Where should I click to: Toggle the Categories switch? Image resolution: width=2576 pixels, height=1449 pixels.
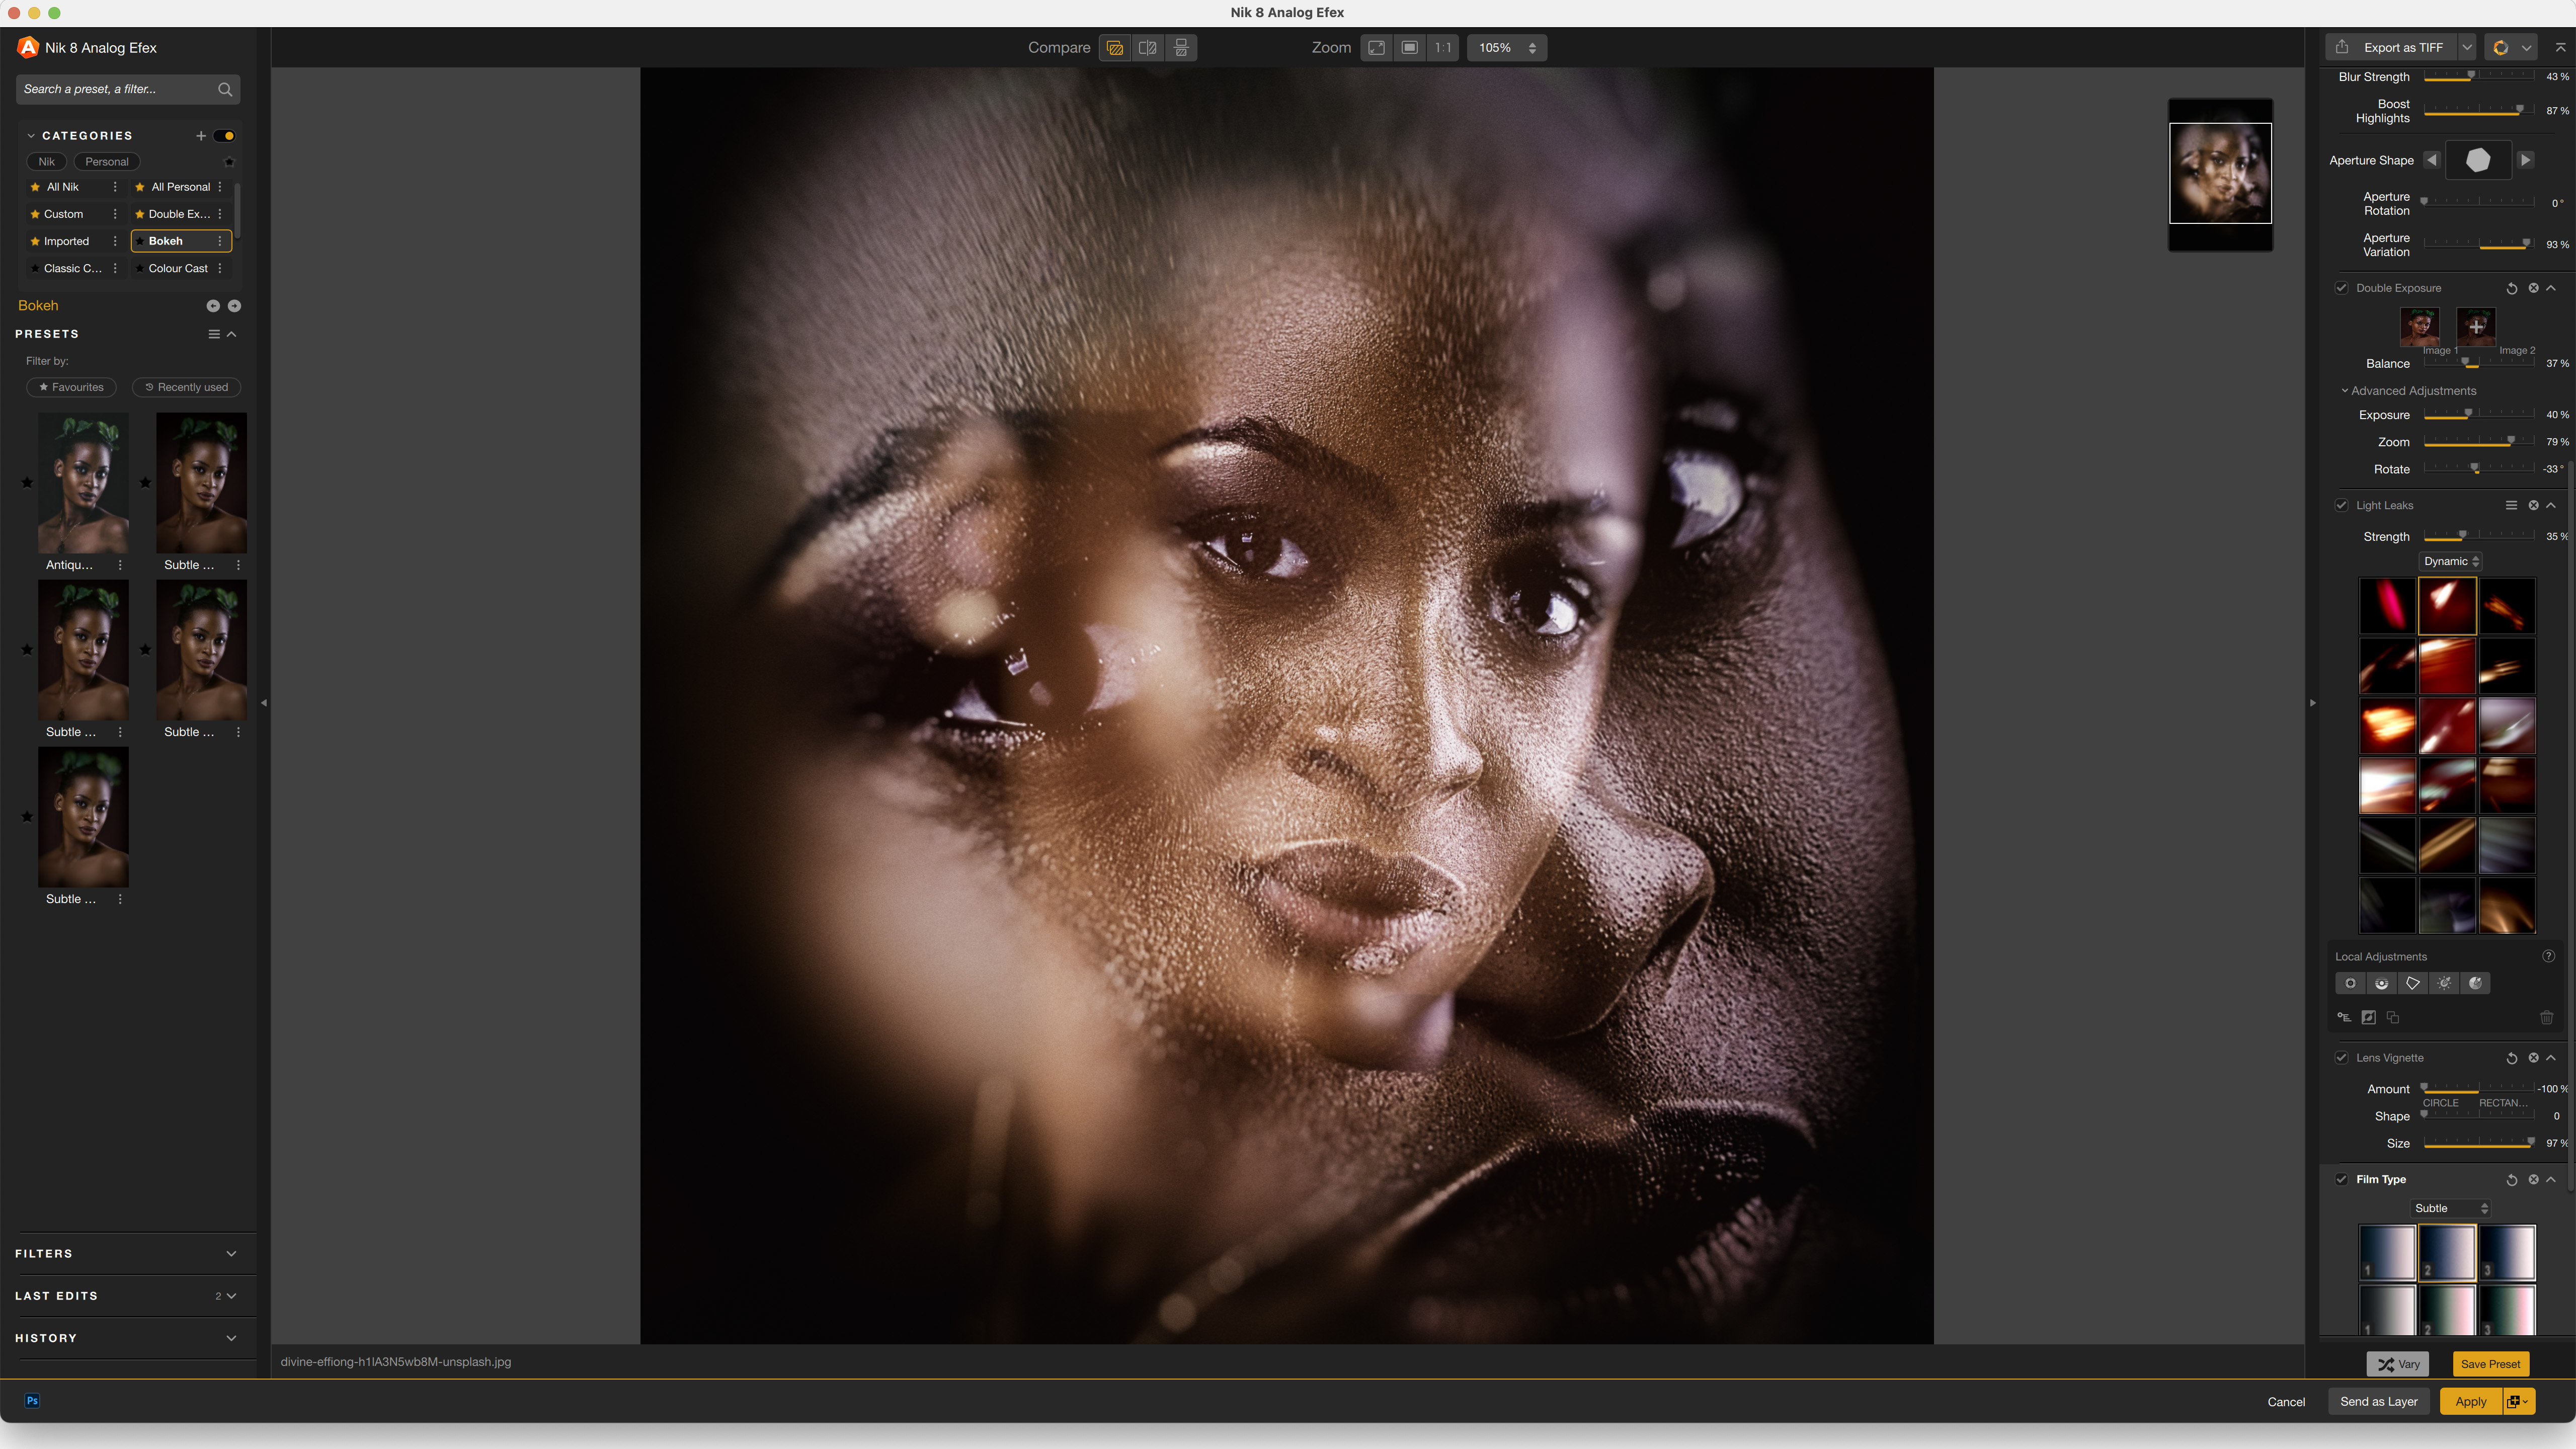coord(224,136)
